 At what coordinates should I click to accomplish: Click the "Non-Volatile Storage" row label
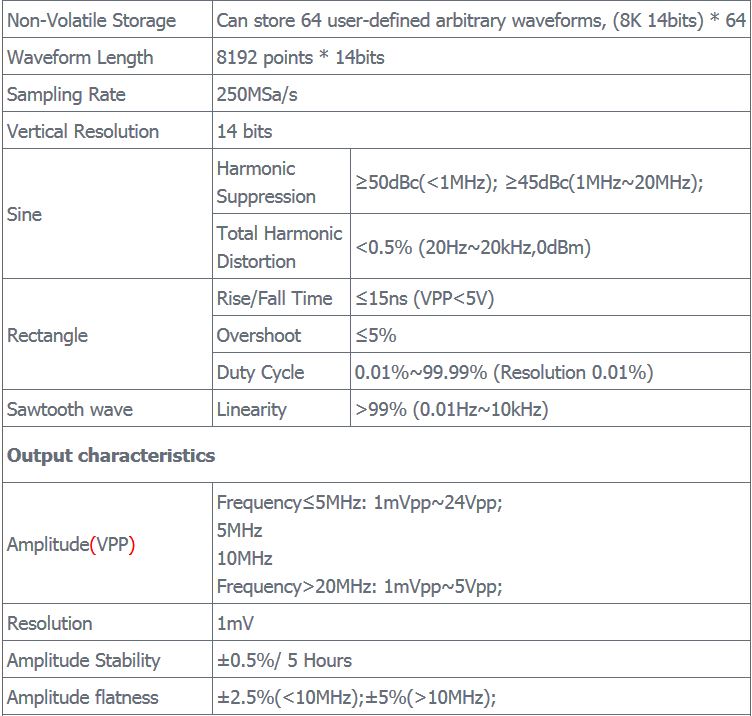91,20
